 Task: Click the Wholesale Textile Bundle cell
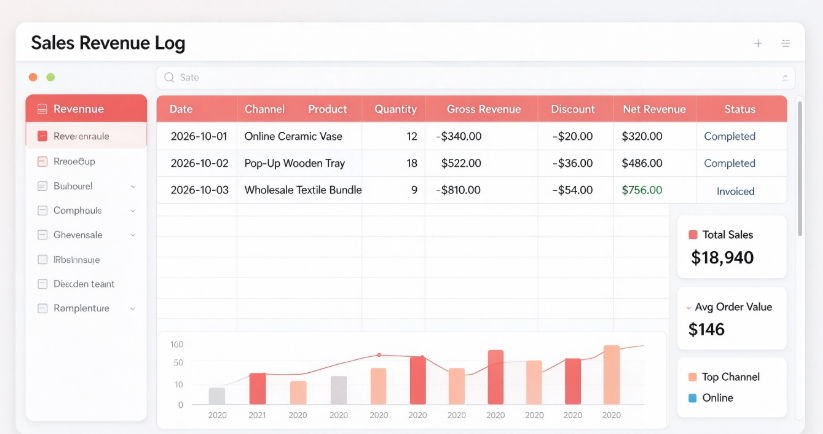[x=303, y=190]
